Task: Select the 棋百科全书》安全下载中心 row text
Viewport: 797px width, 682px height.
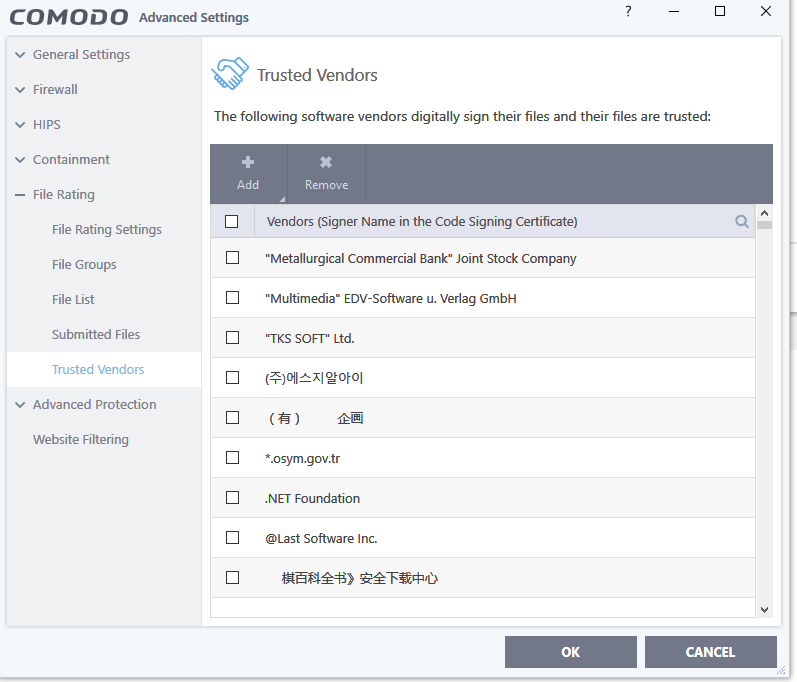Action: (359, 578)
